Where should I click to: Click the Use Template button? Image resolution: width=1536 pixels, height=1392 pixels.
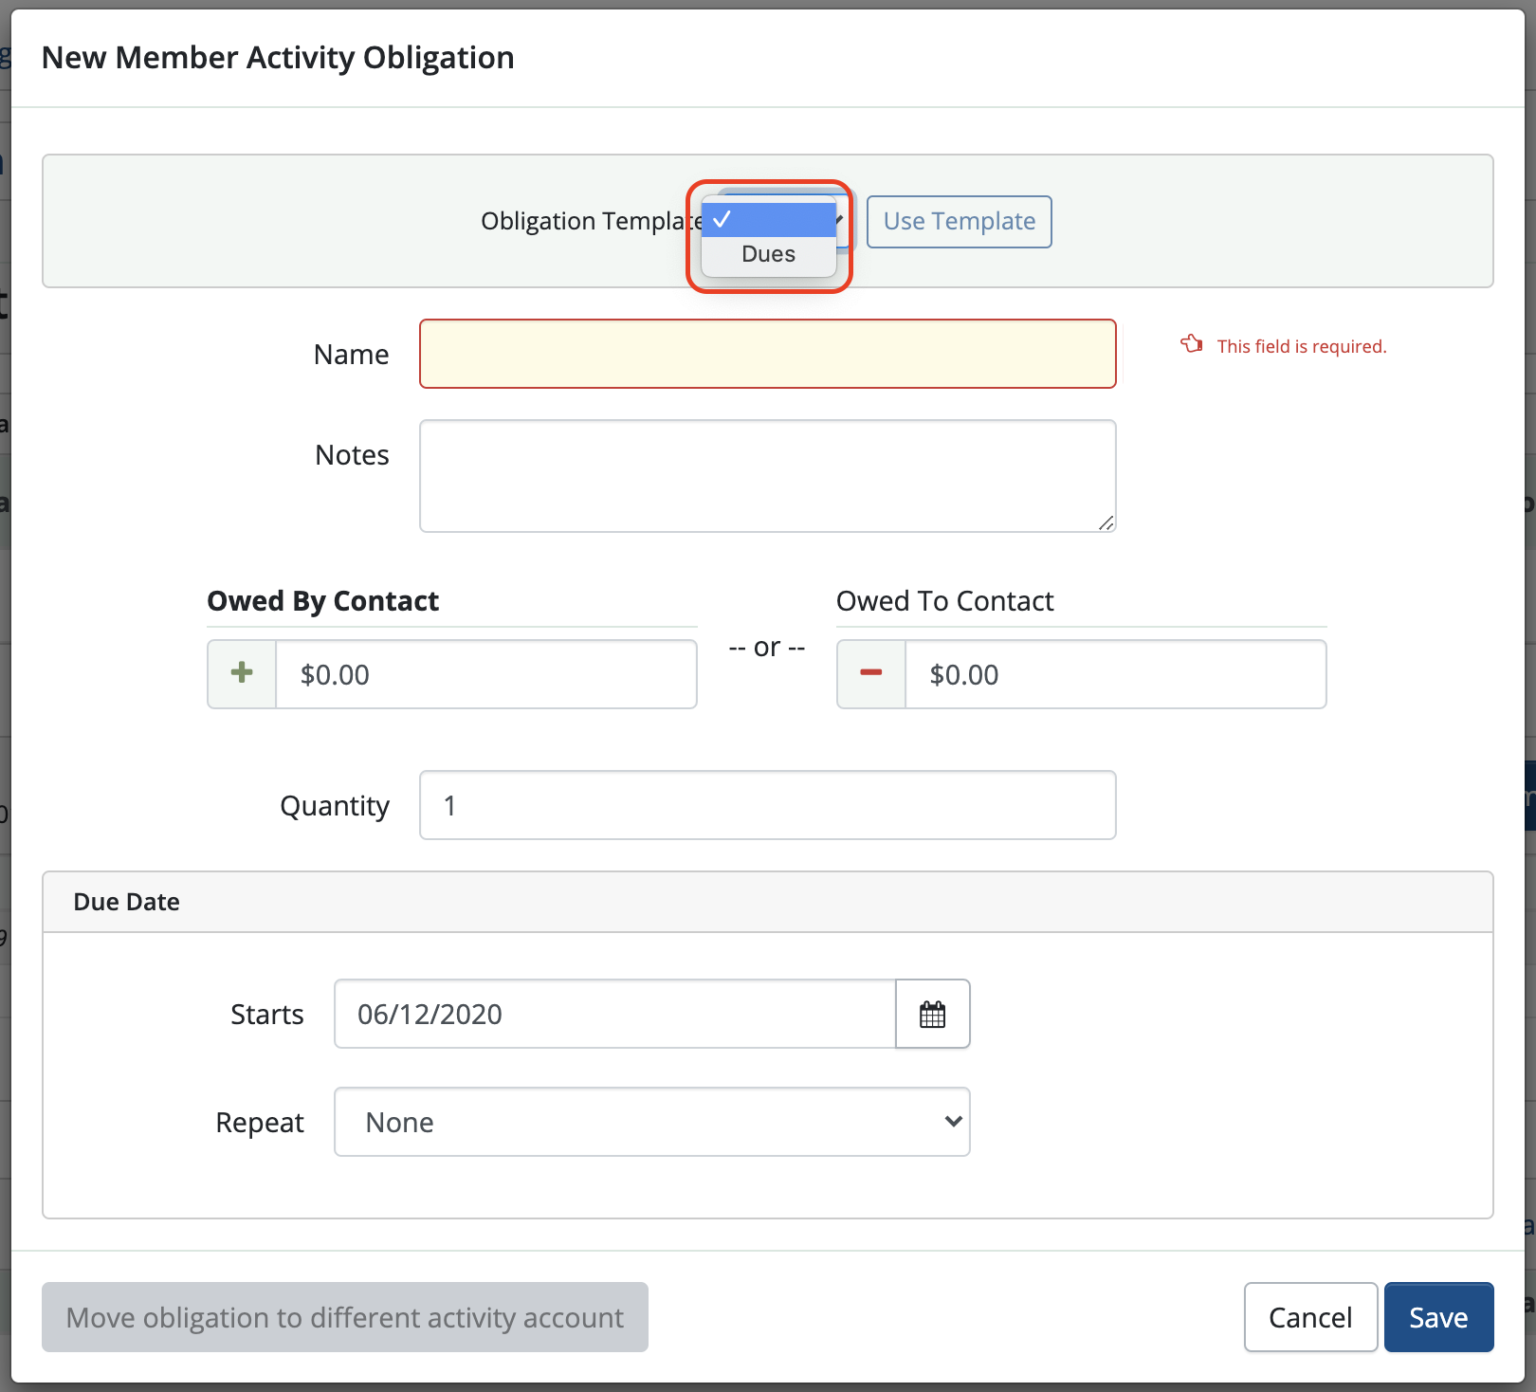pyautogui.click(x=958, y=221)
